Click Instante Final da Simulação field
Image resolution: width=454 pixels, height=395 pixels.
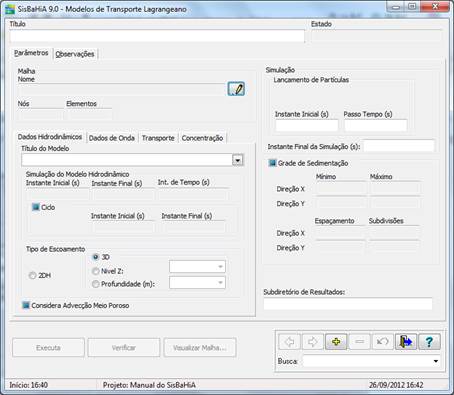click(x=399, y=146)
